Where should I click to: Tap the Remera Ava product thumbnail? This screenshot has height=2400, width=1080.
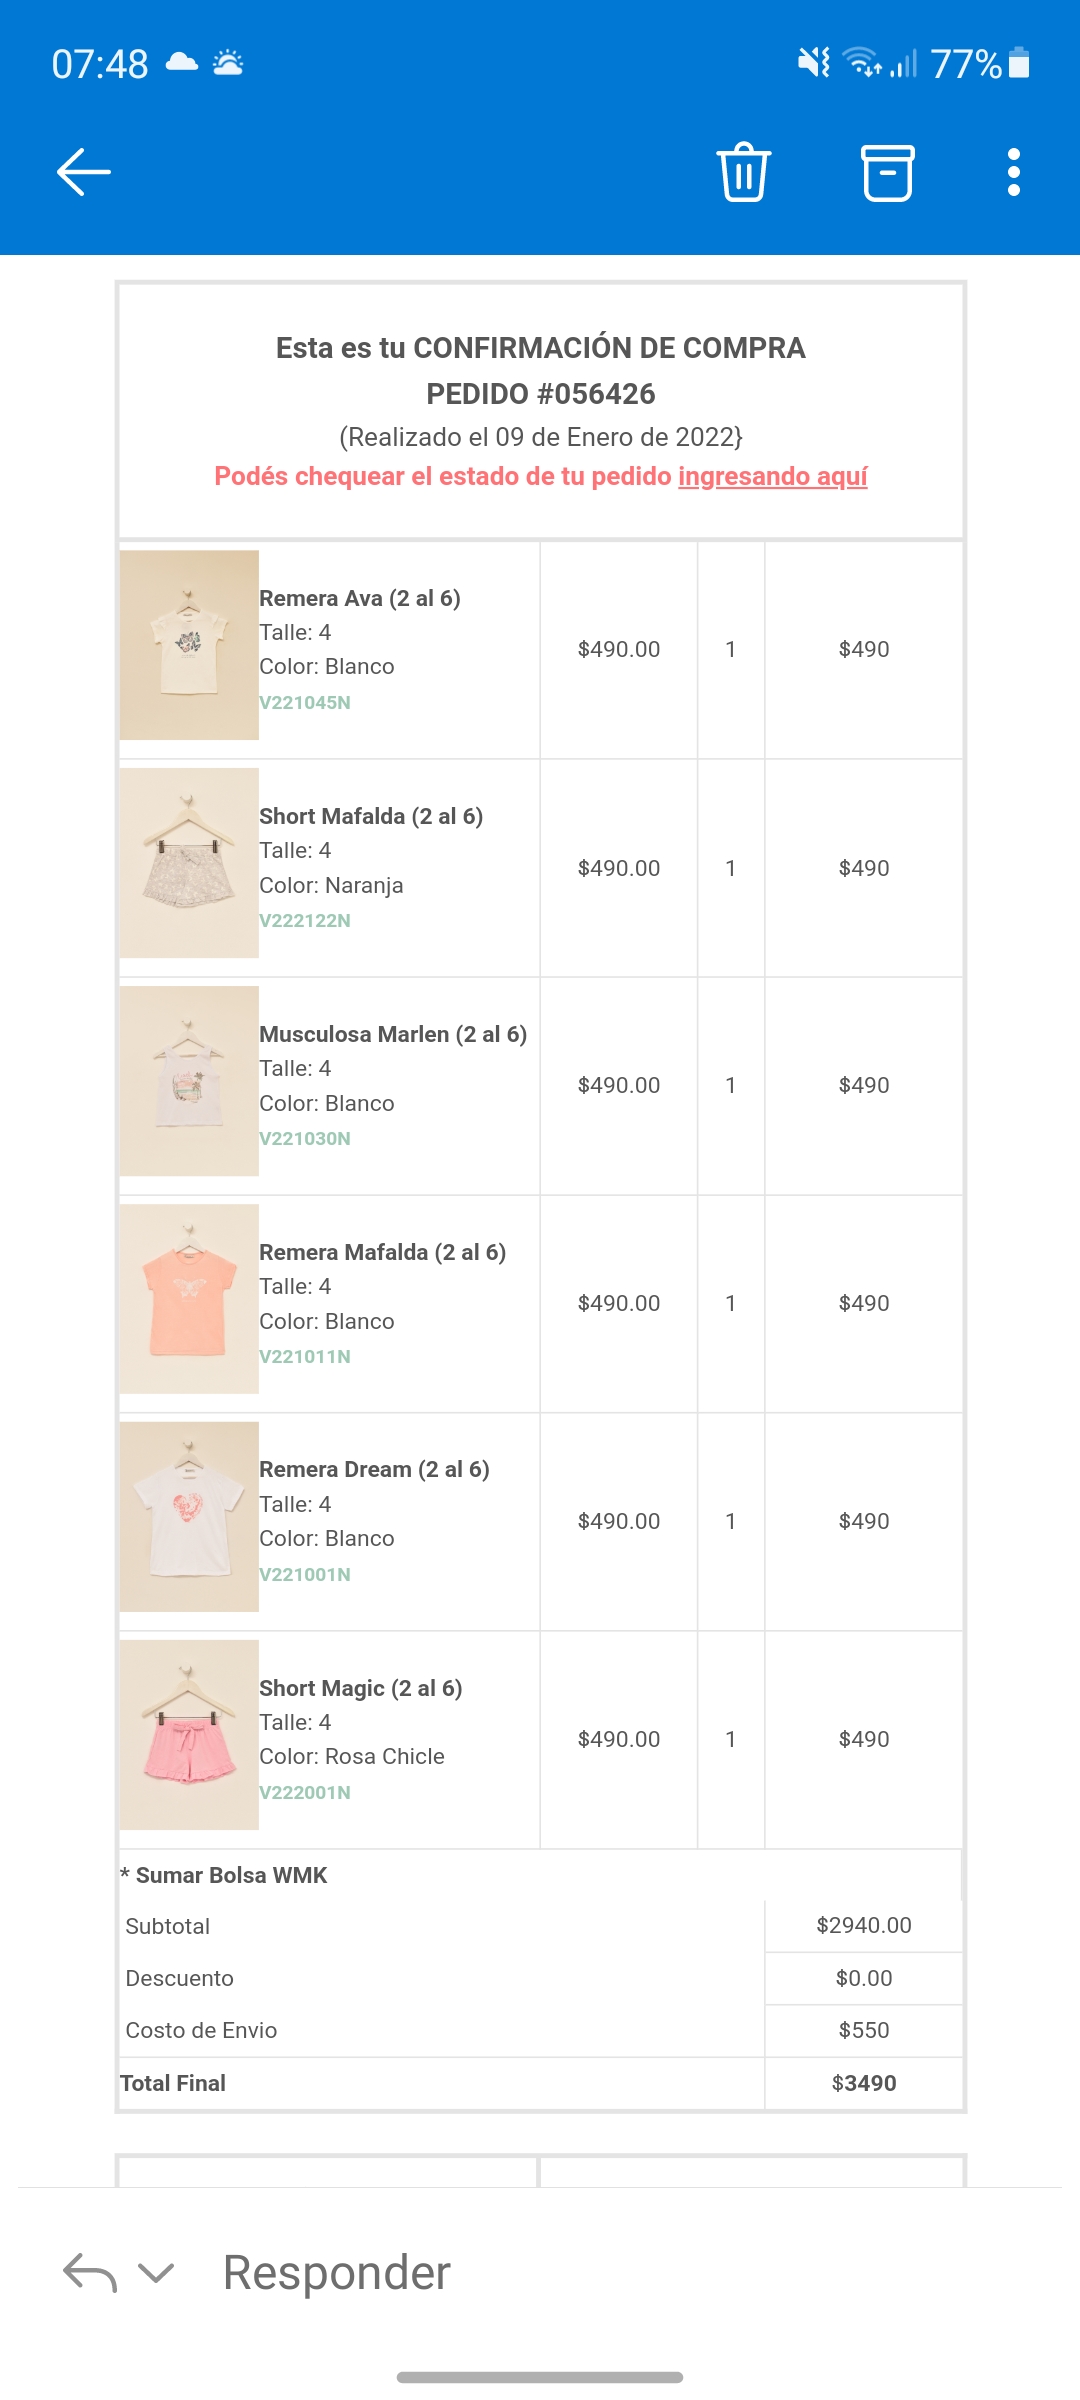click(x=189, y=645)
